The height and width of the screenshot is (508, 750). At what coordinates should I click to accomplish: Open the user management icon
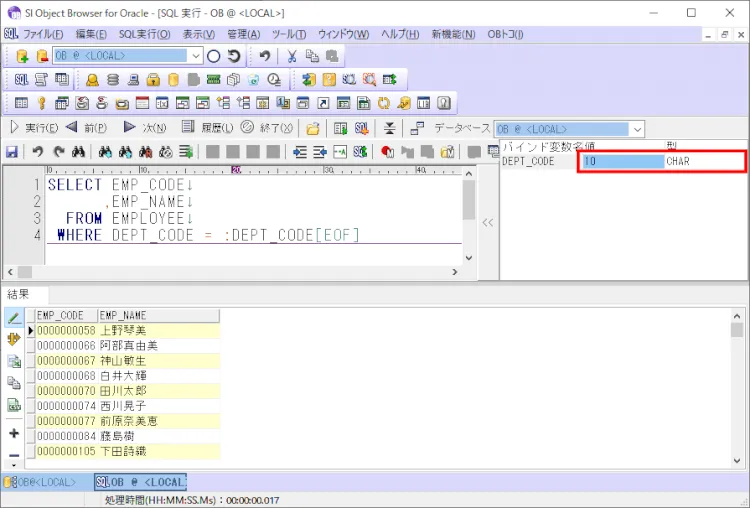[92, 79]
